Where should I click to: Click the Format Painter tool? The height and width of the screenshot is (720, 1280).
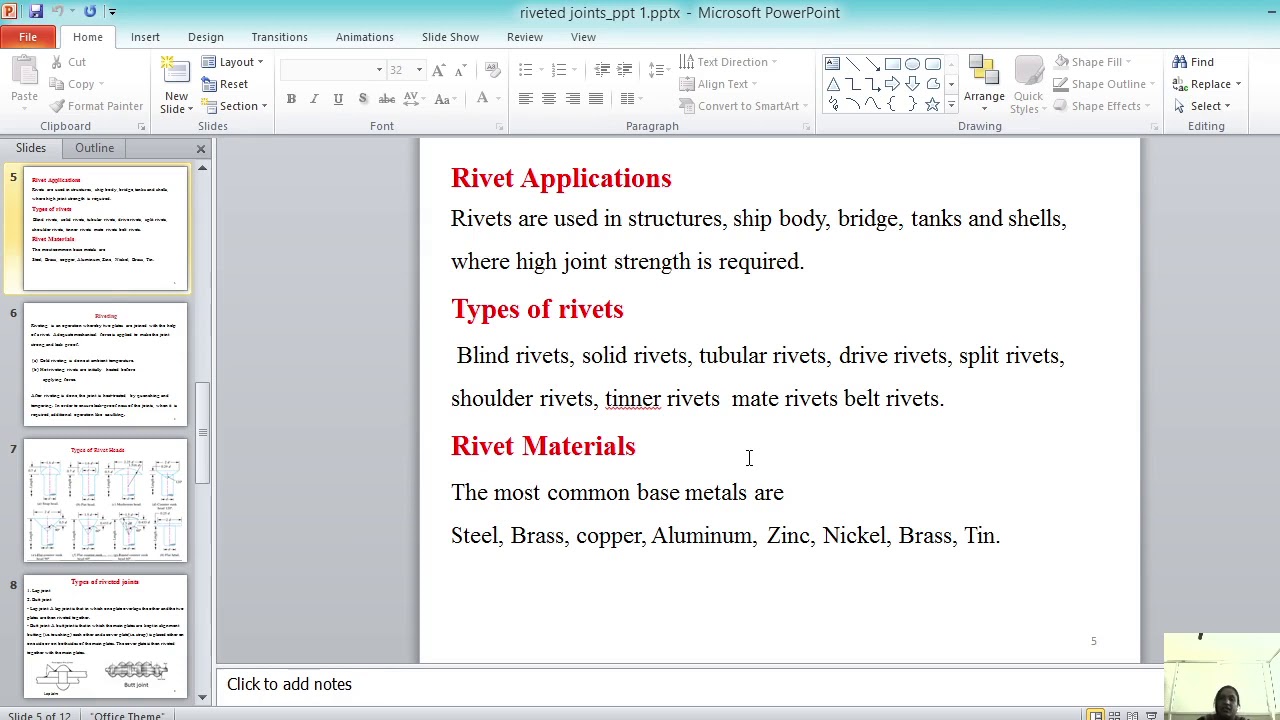(x=96, y=106)
